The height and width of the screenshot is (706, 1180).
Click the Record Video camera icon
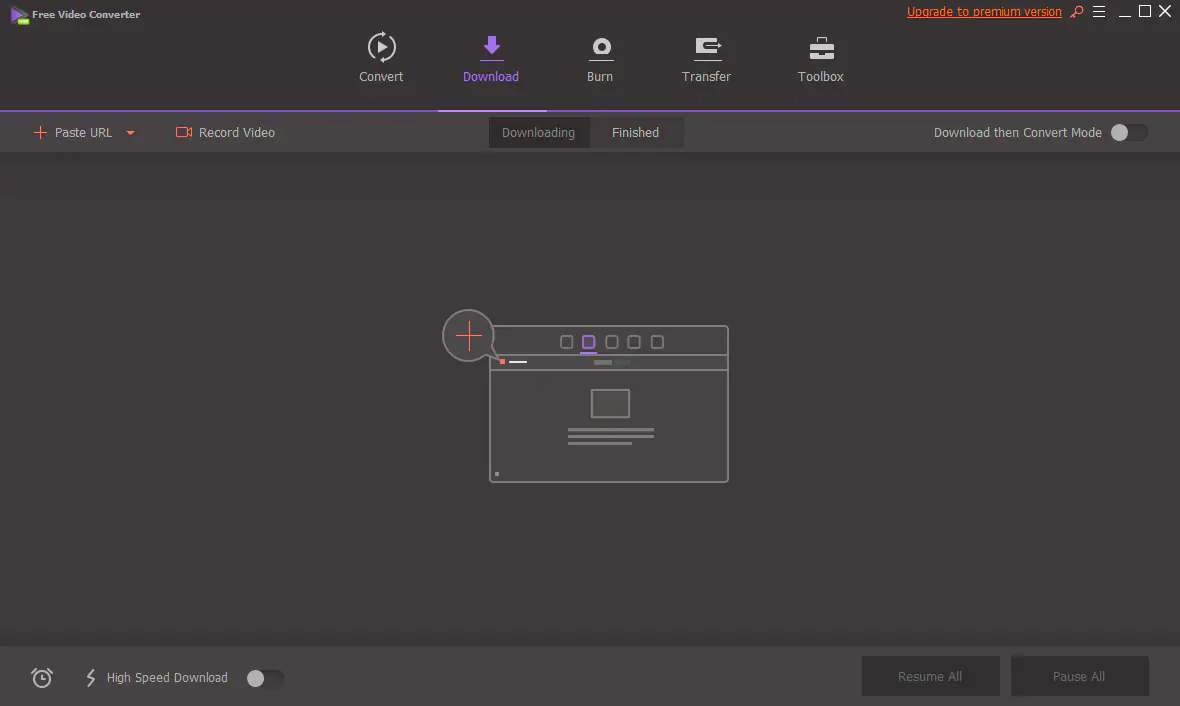tap(184, 132)
